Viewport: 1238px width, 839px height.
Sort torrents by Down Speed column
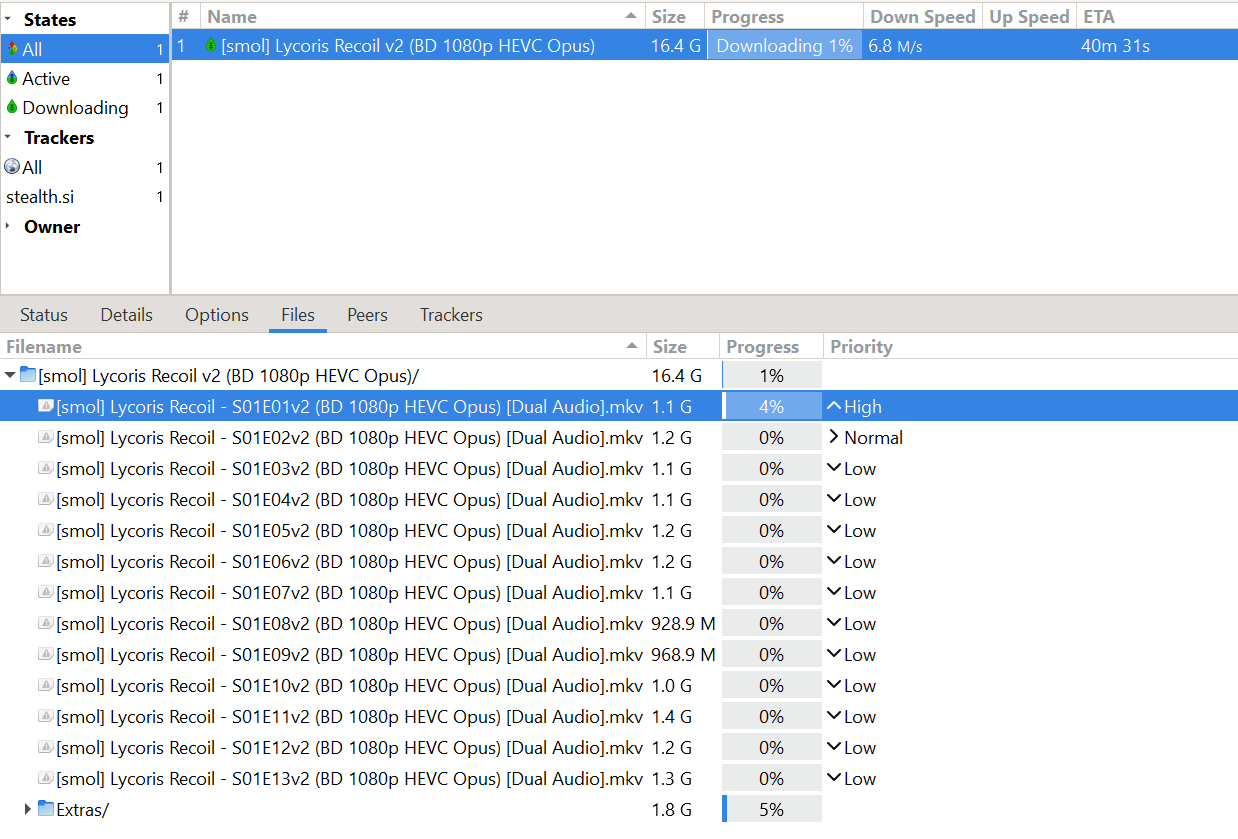[923, 17]
